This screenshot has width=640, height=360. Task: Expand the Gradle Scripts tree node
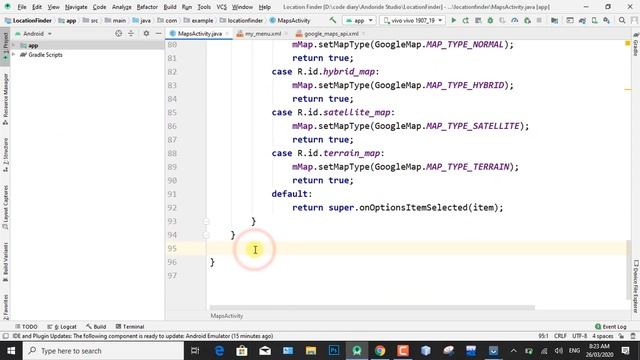[14, 54]
